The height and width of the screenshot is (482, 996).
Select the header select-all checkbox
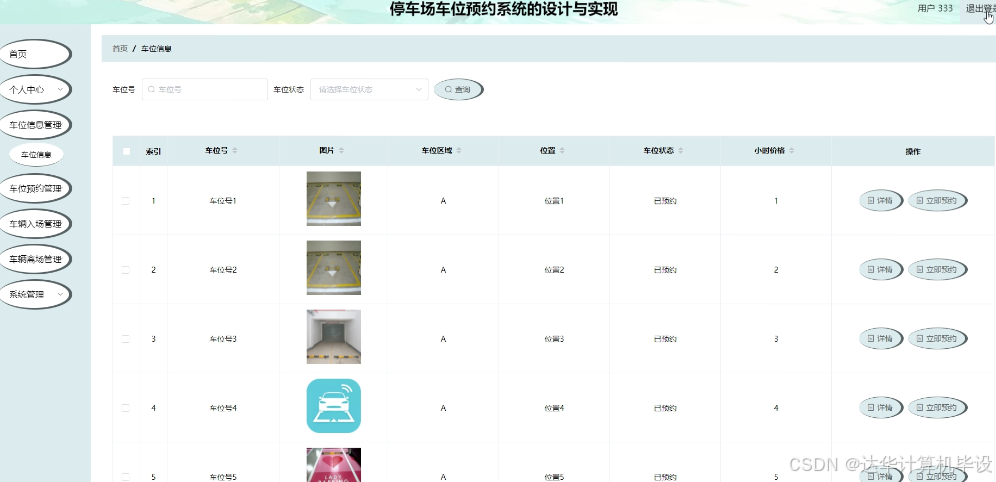click(x=126, y=151)
